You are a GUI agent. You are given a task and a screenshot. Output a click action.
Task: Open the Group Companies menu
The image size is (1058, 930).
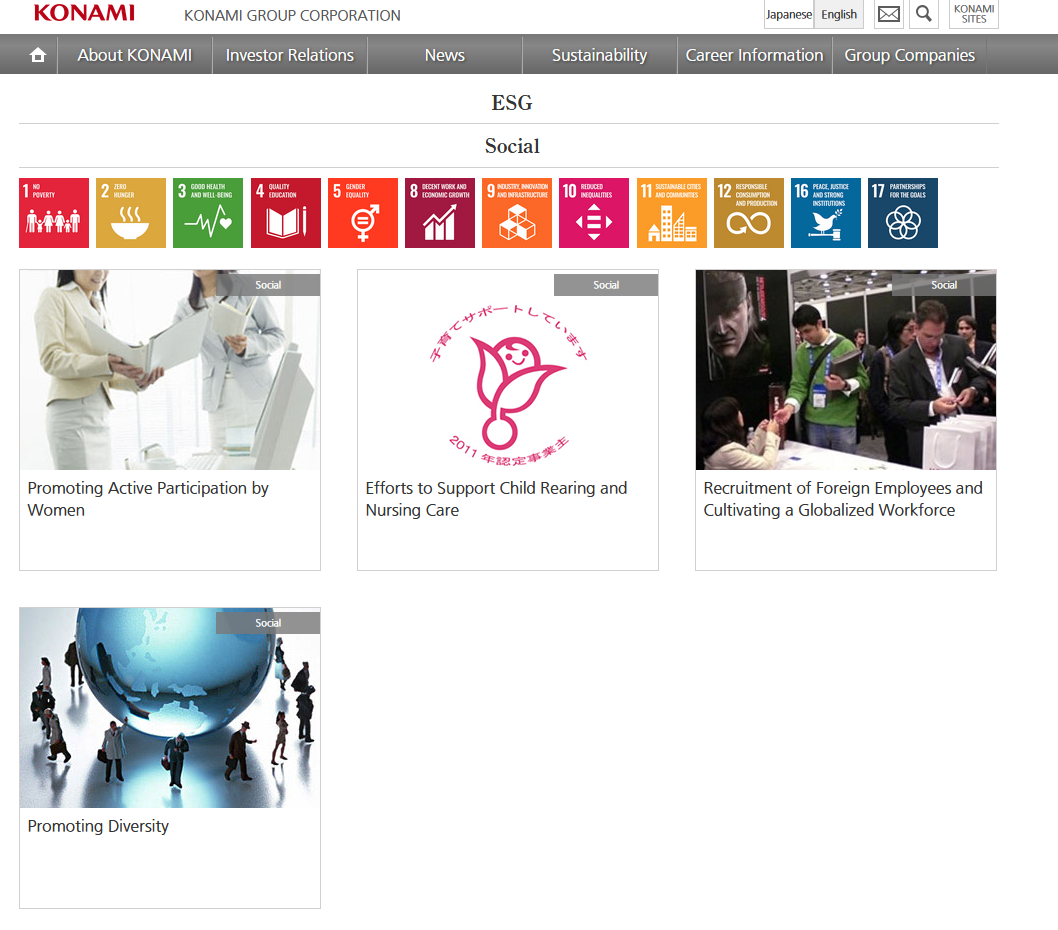(x=910, y=55)
